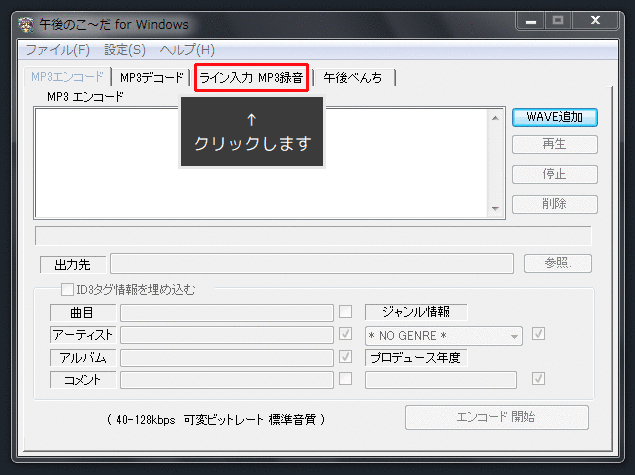The image size is (635, 475).
Task: Go to the 午後べんち tab
Action: pos(352,77)
